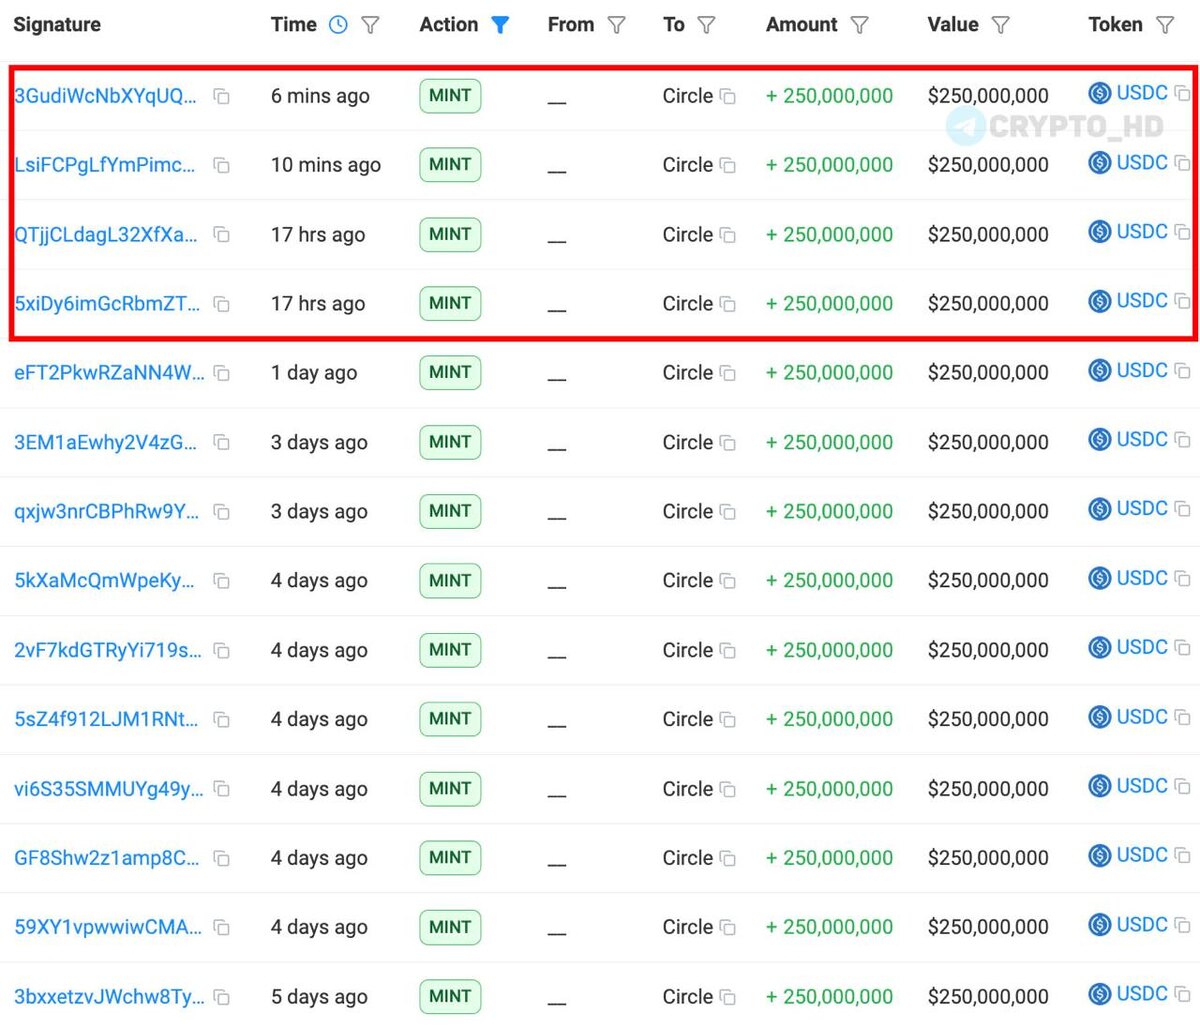Click the MINT badge in 1 day ago row
This screenshot has width=1200, height=1027.
[x=450, y=372]
